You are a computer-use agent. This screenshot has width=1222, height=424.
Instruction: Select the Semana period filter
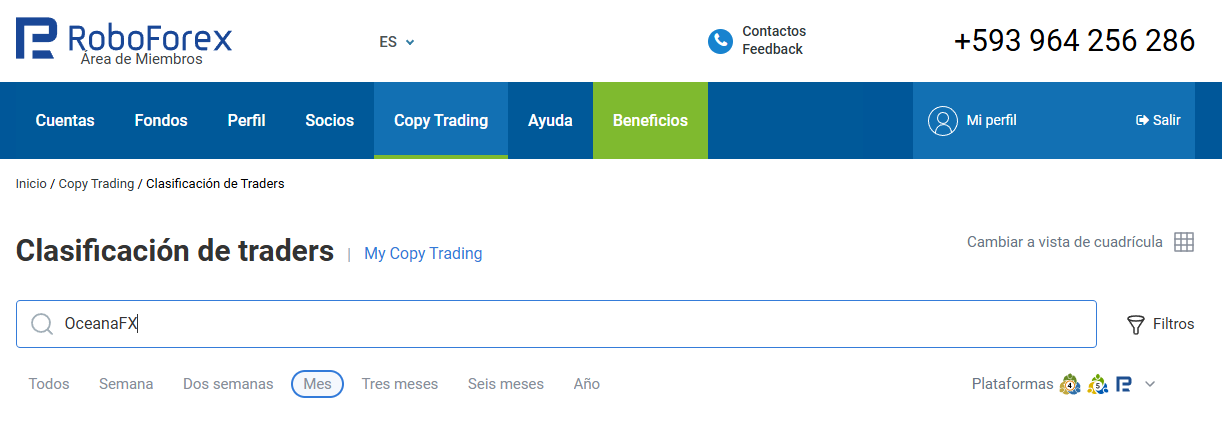pyautogui.click(x=126, y=384)
